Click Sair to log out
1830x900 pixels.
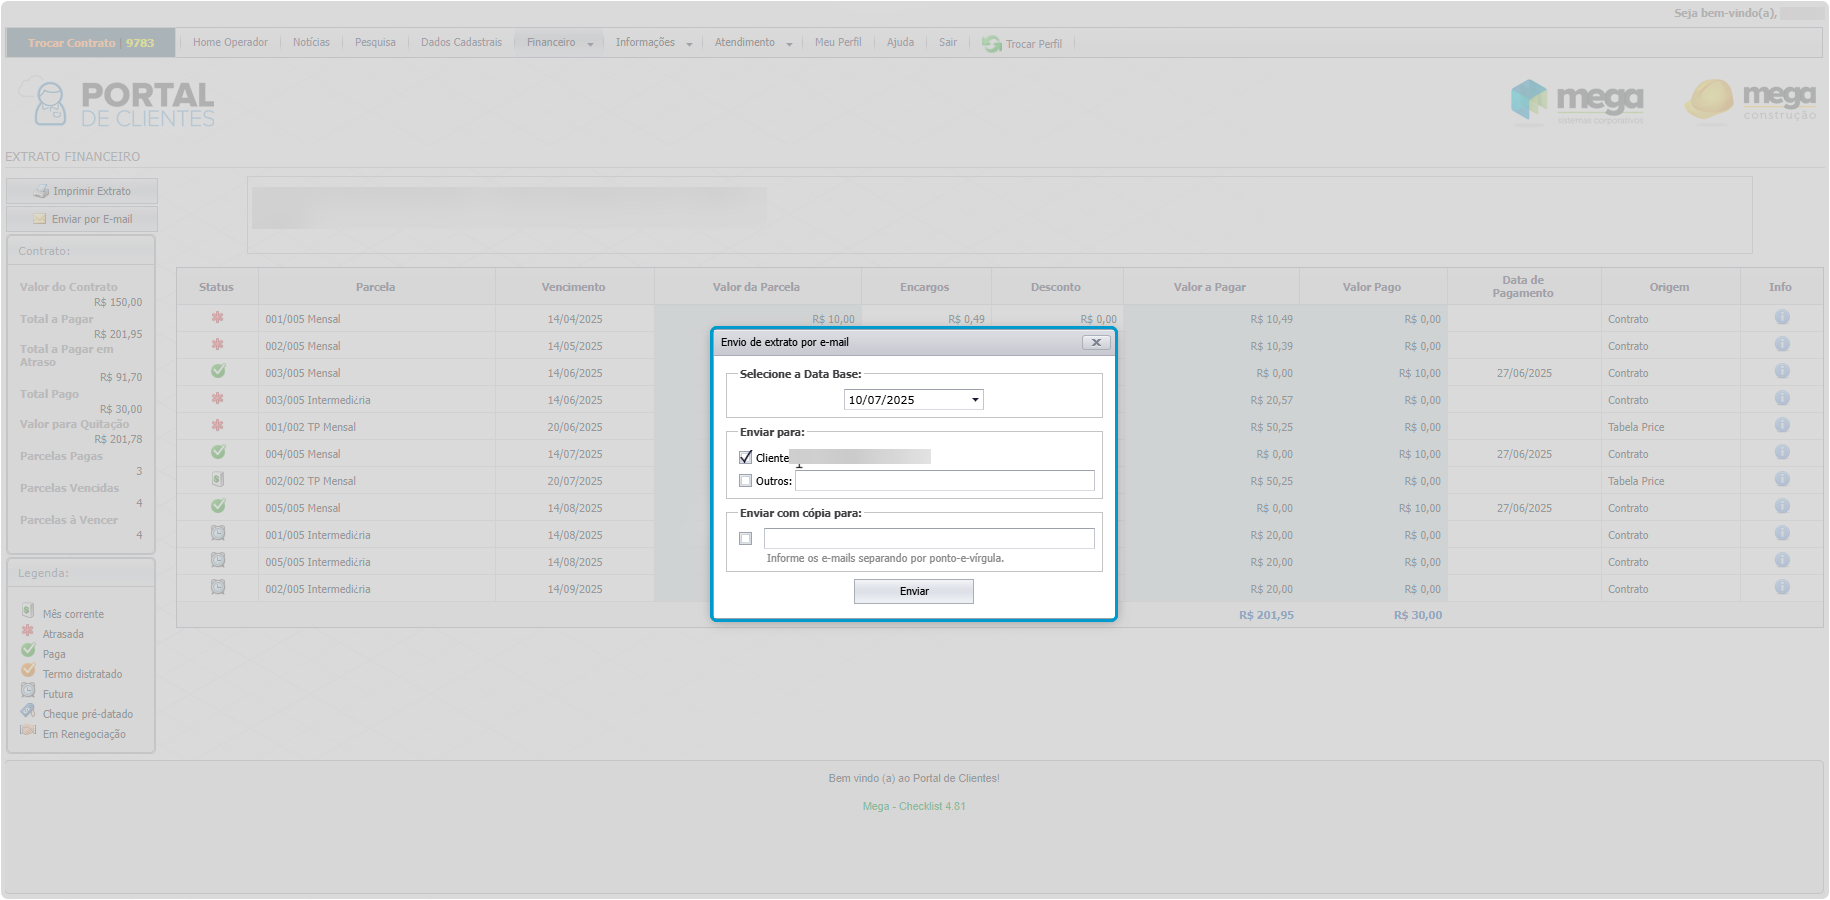click(948, 42)
